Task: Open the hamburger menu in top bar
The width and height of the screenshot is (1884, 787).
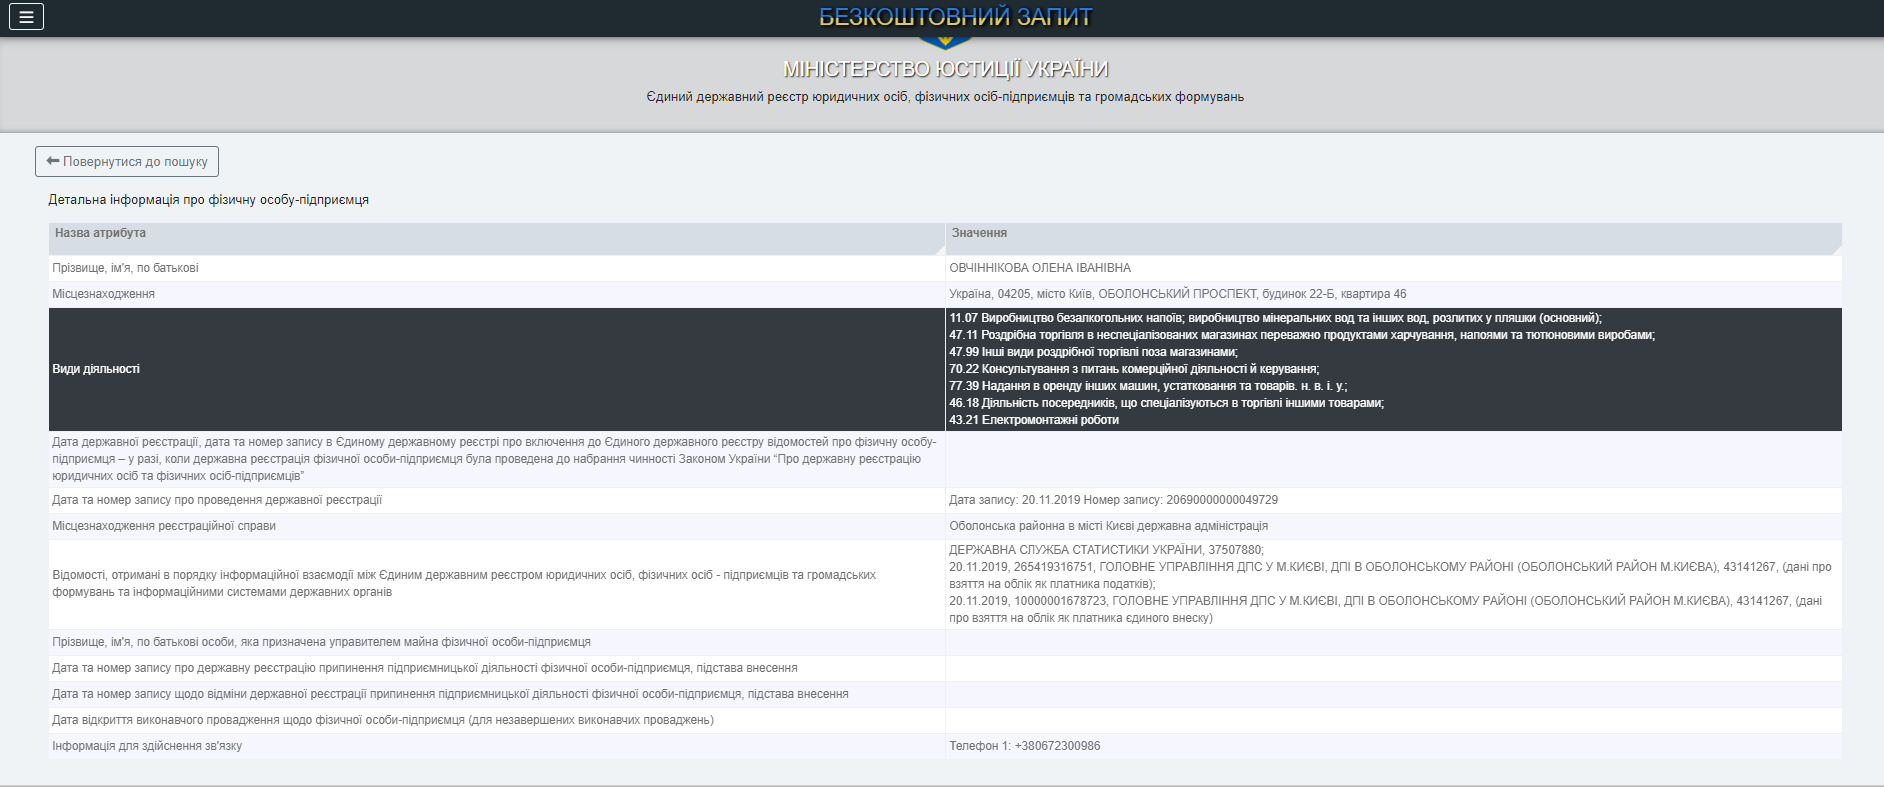Action: [x=26, y=17]
